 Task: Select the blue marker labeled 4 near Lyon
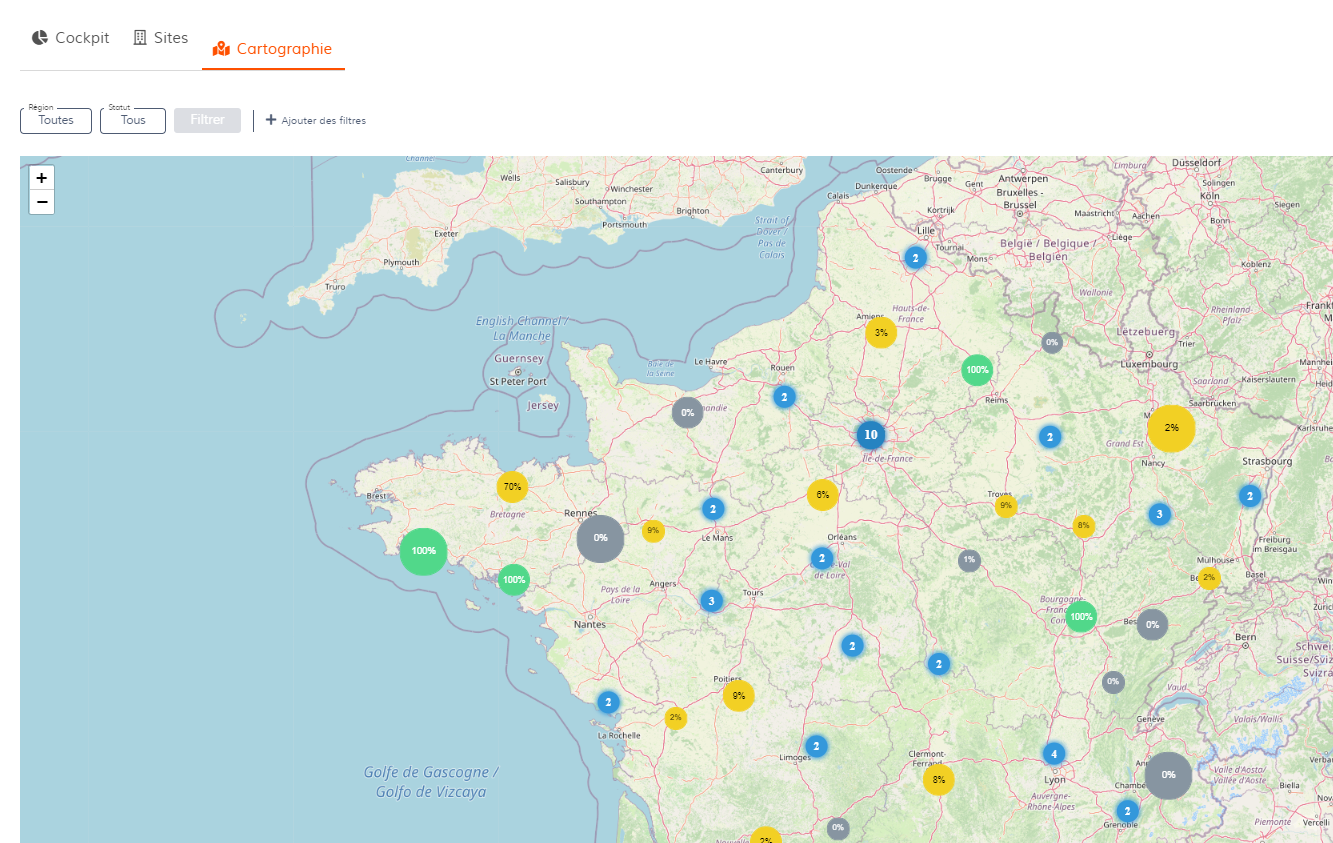tap(1053, 753)
